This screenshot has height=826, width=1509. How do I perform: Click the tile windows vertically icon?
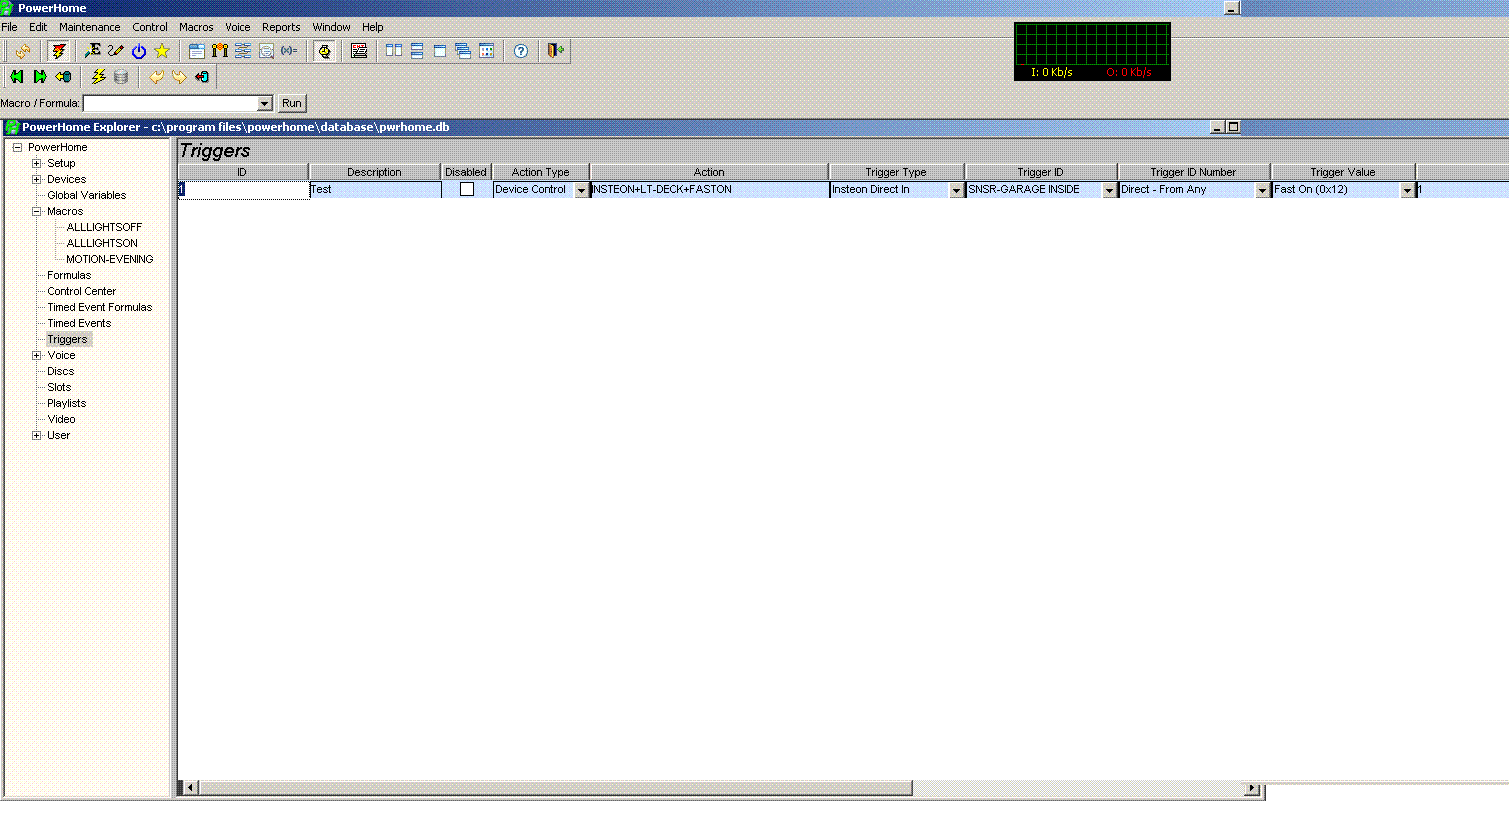[x=394, y=51]
